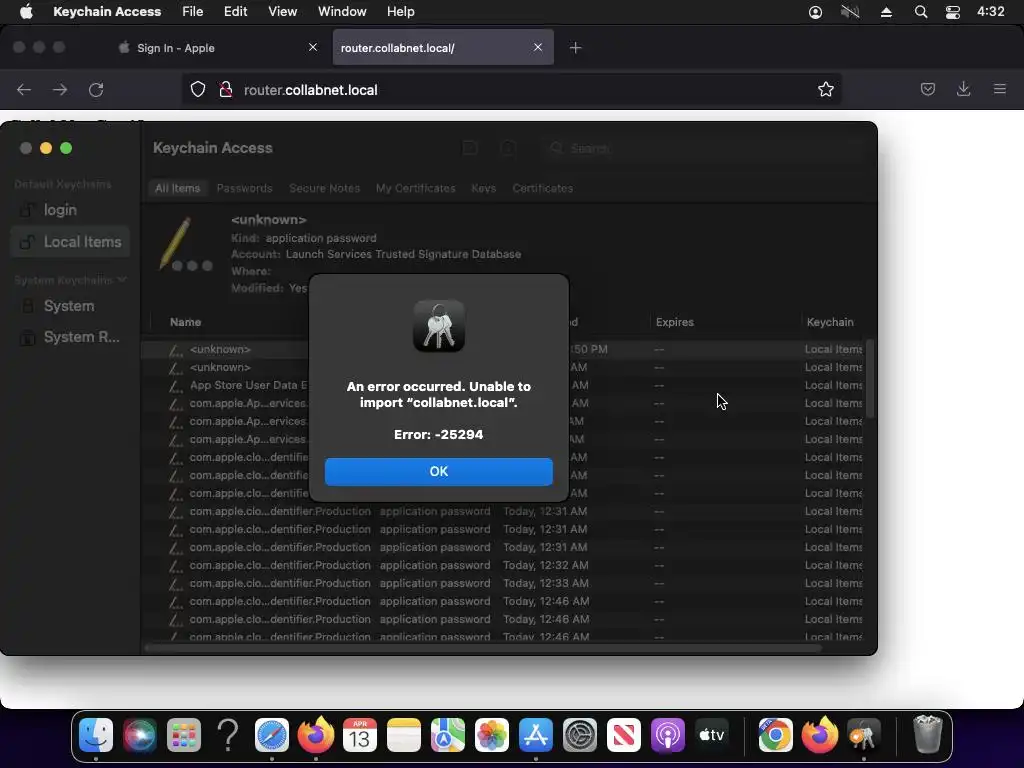Image resolution: width=1024 pixels, height=768 pixels.
Task: Switch to the Keys tab
Action: point(483,188)
